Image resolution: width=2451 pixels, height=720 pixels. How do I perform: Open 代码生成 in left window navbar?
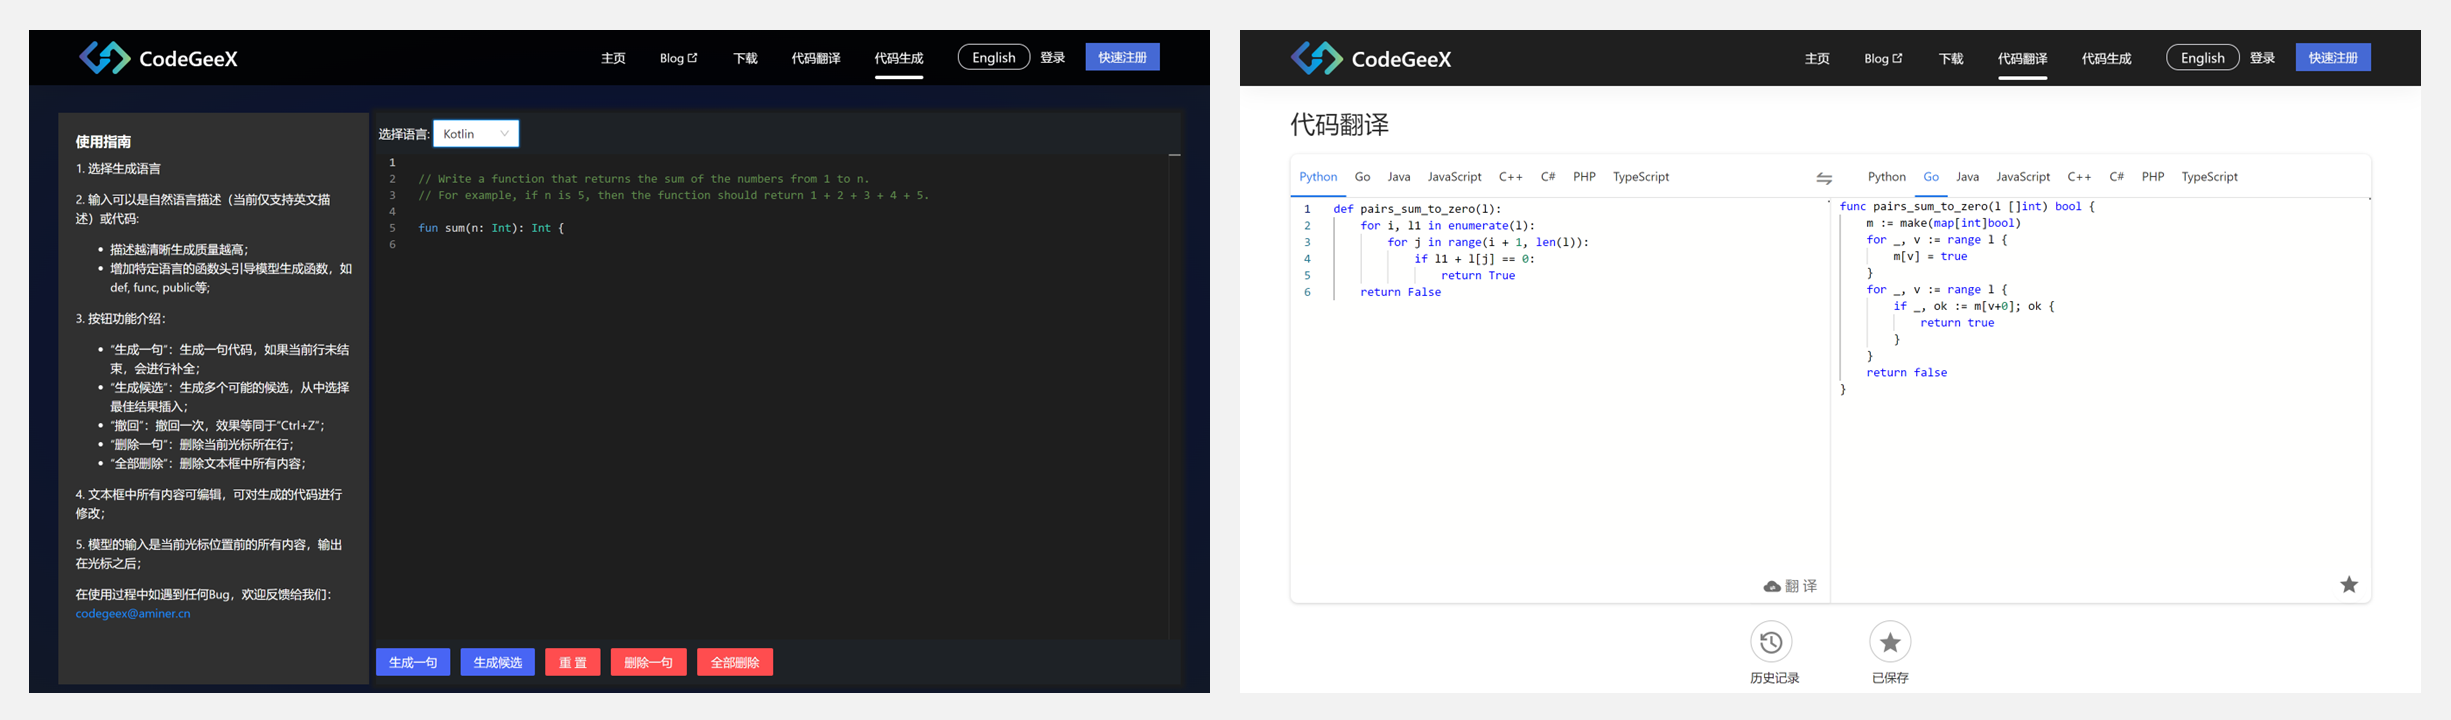(899, 58)
